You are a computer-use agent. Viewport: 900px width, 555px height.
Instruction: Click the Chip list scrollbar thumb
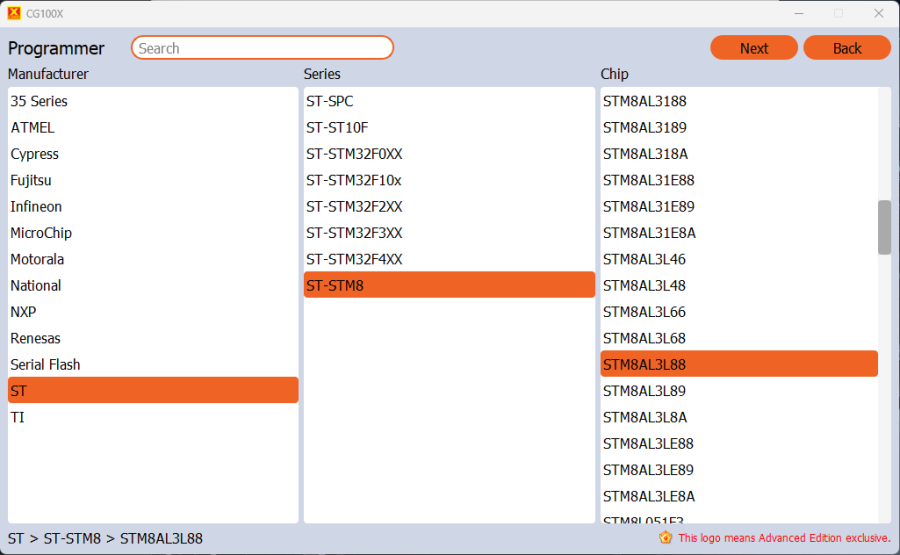(884, 227)
